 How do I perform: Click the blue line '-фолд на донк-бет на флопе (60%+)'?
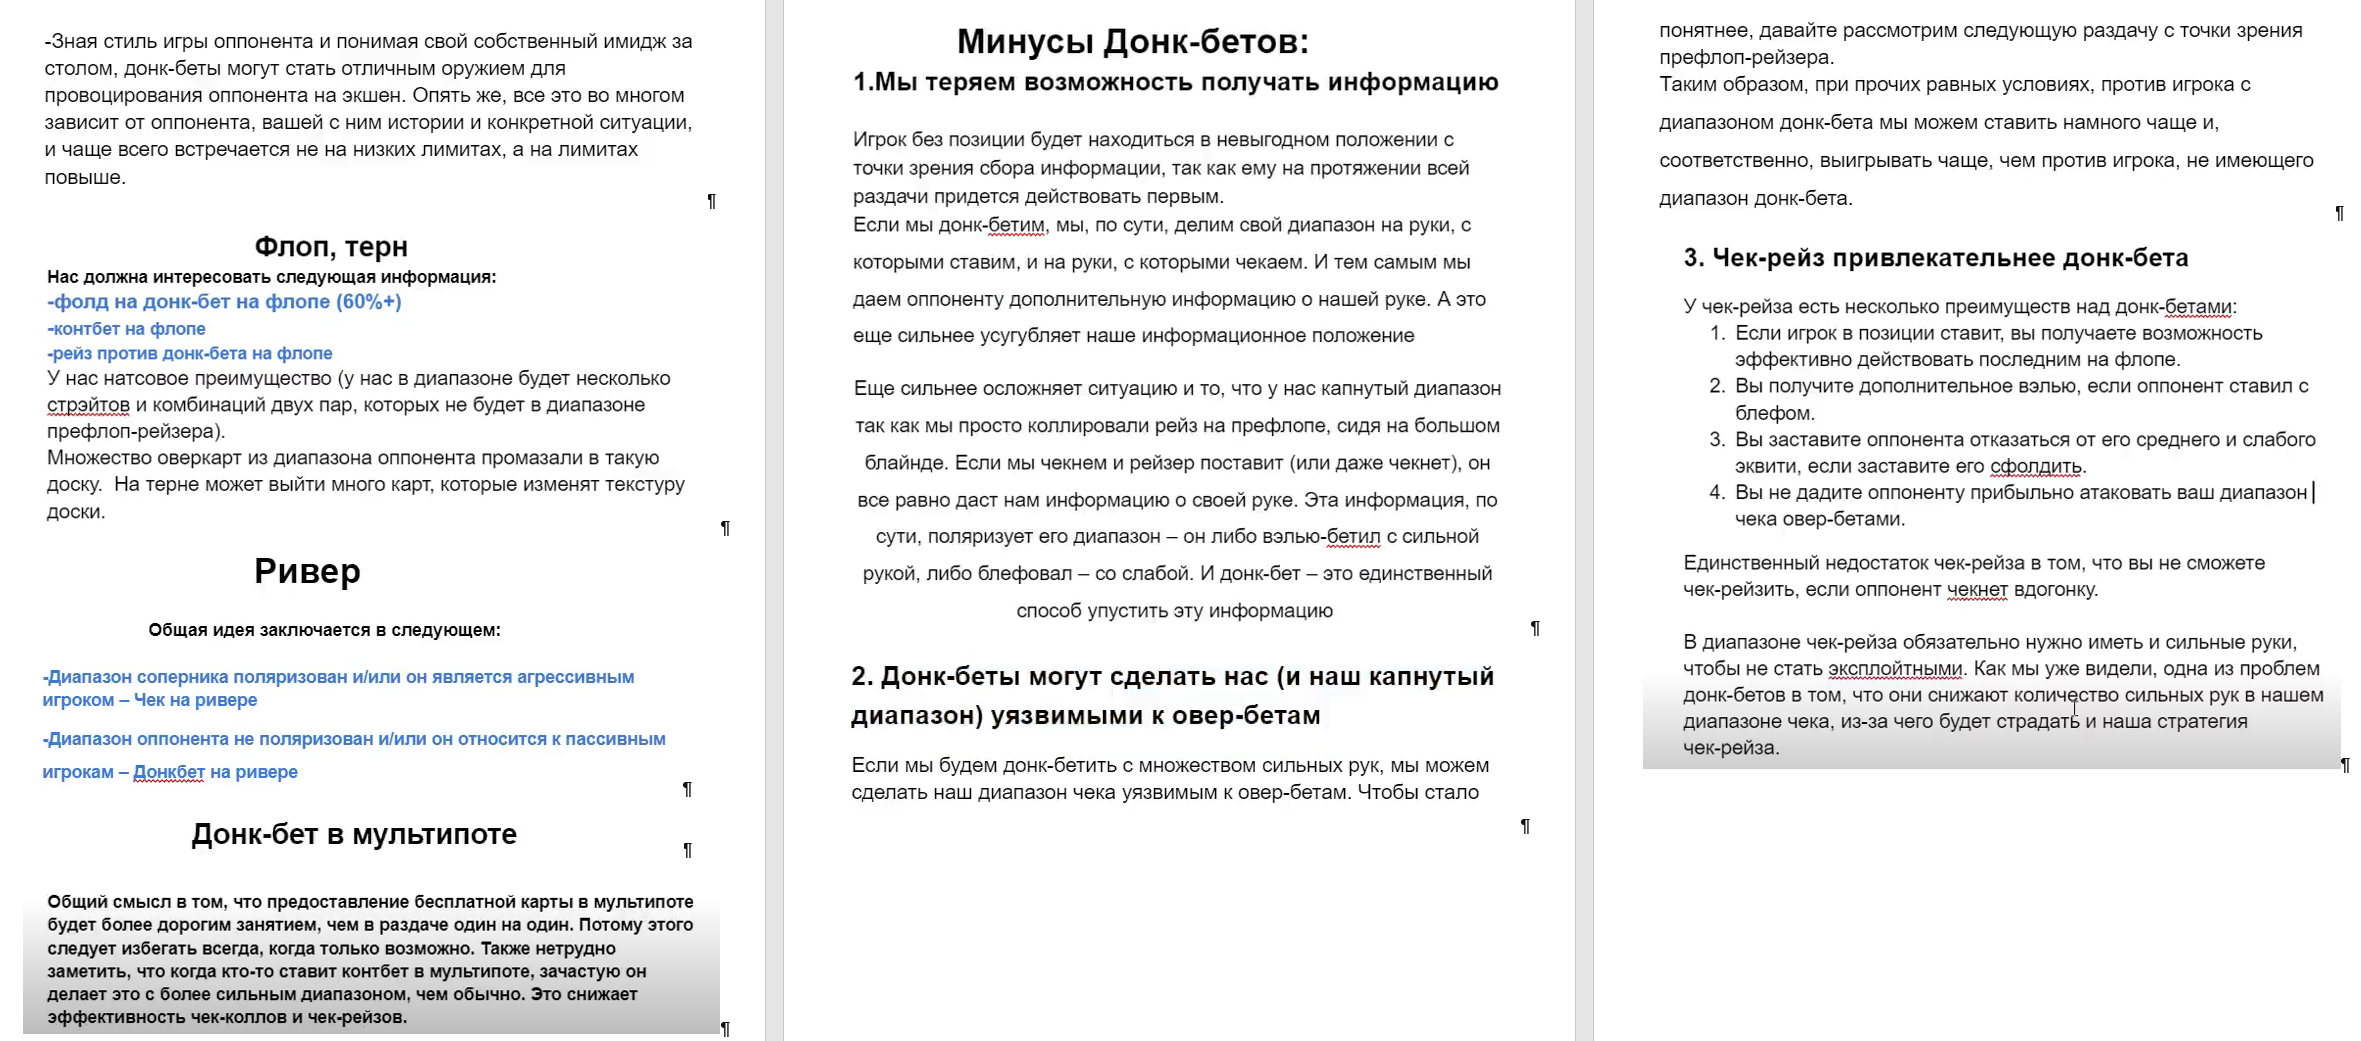click(x=224, y=302)
